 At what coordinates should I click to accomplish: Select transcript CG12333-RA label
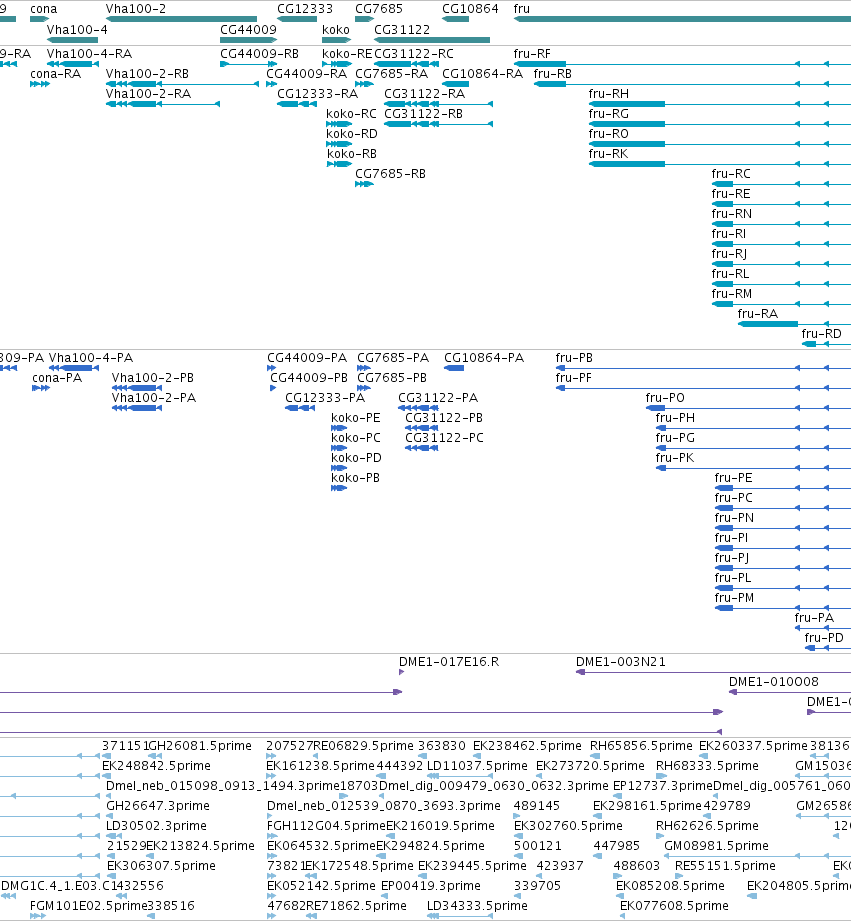[317, 93]
